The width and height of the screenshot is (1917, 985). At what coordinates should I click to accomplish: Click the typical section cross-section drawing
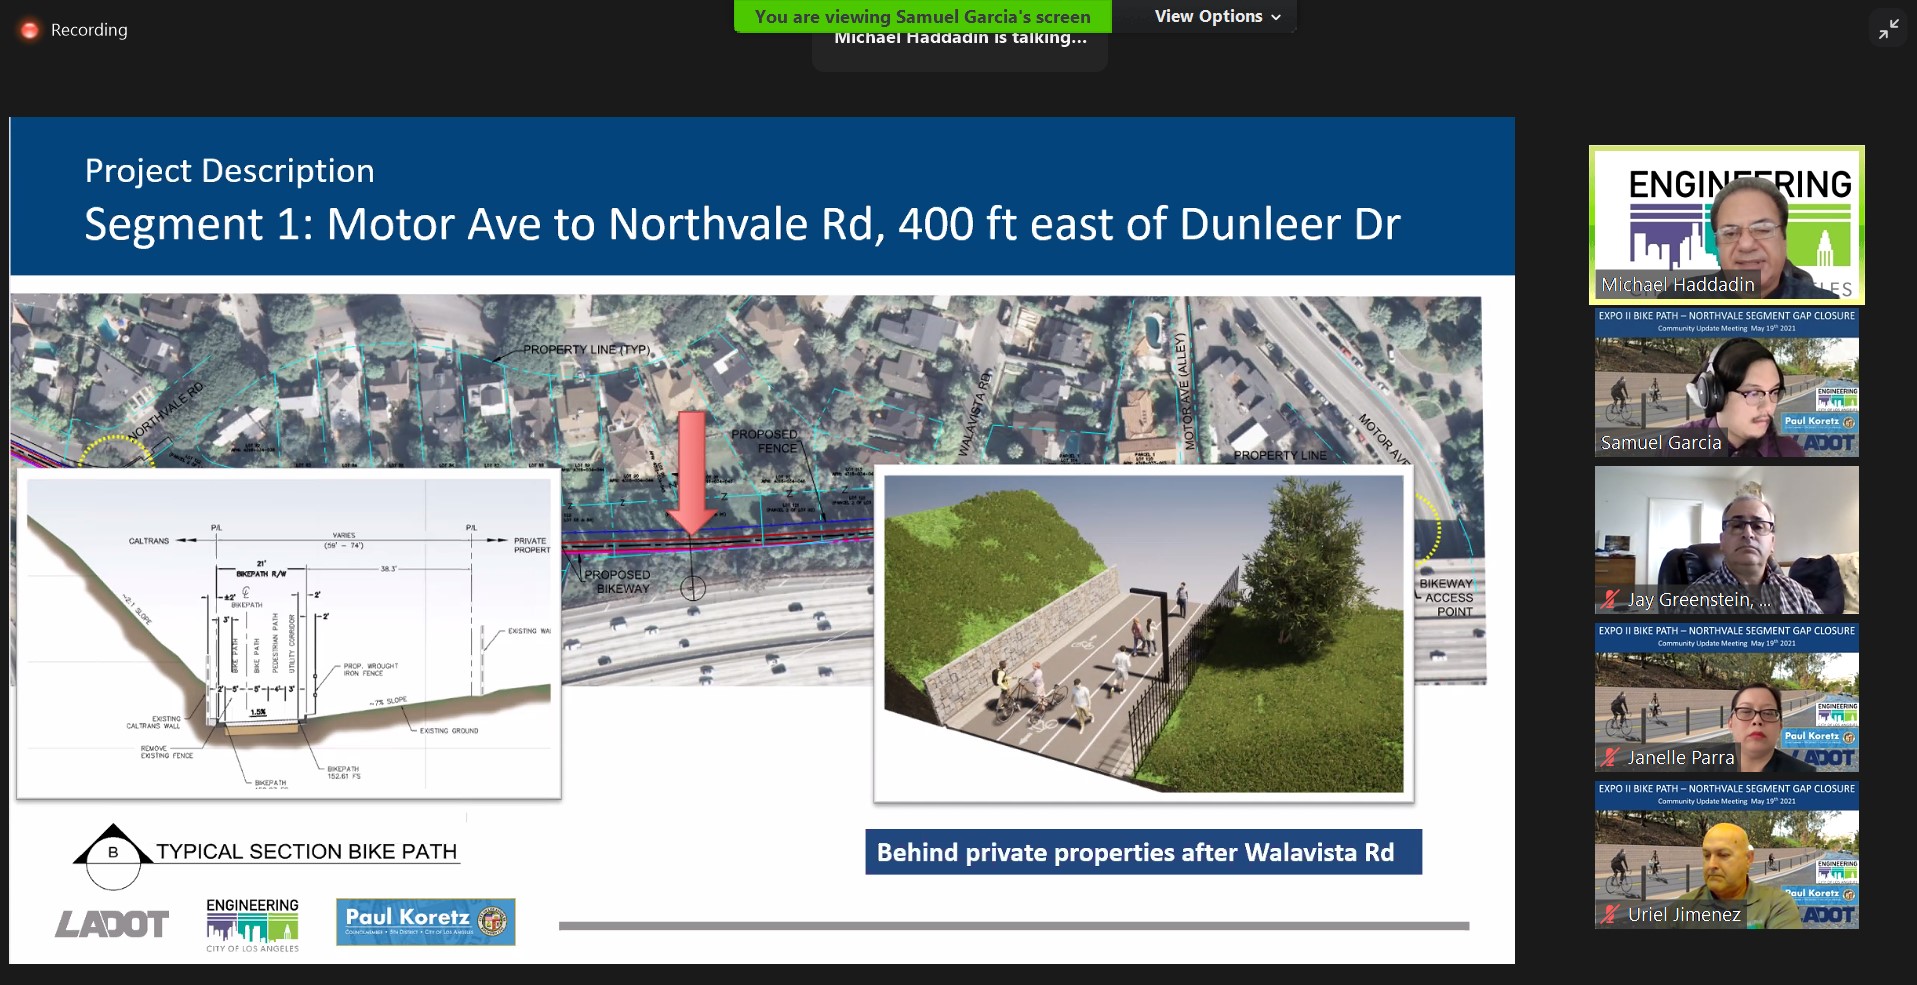[x=289, y=633]
